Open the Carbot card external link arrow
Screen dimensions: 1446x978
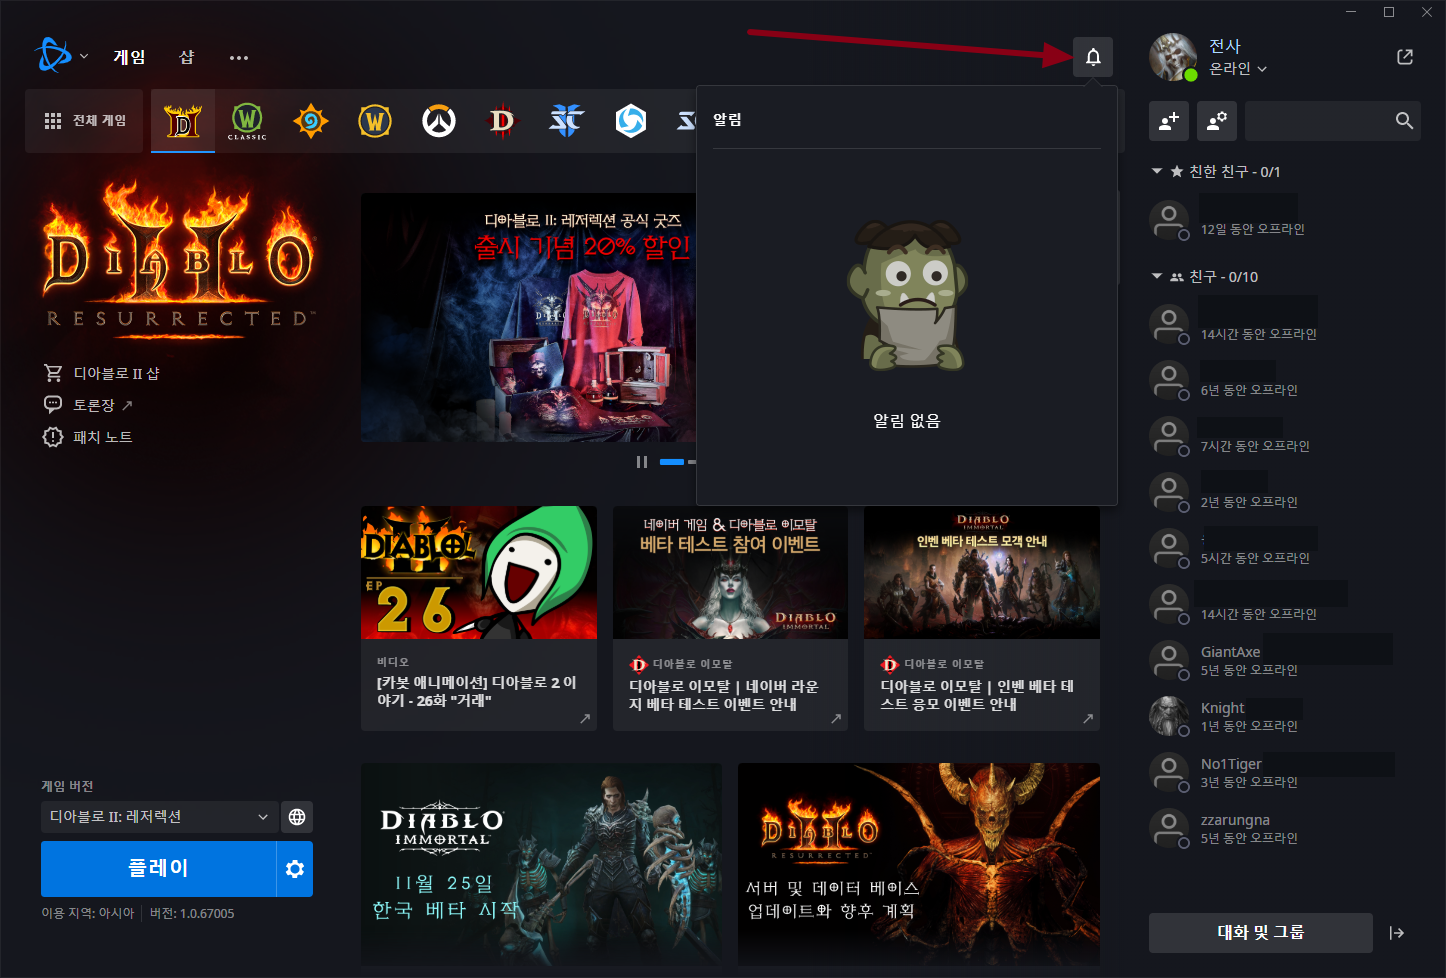[585, 718]
